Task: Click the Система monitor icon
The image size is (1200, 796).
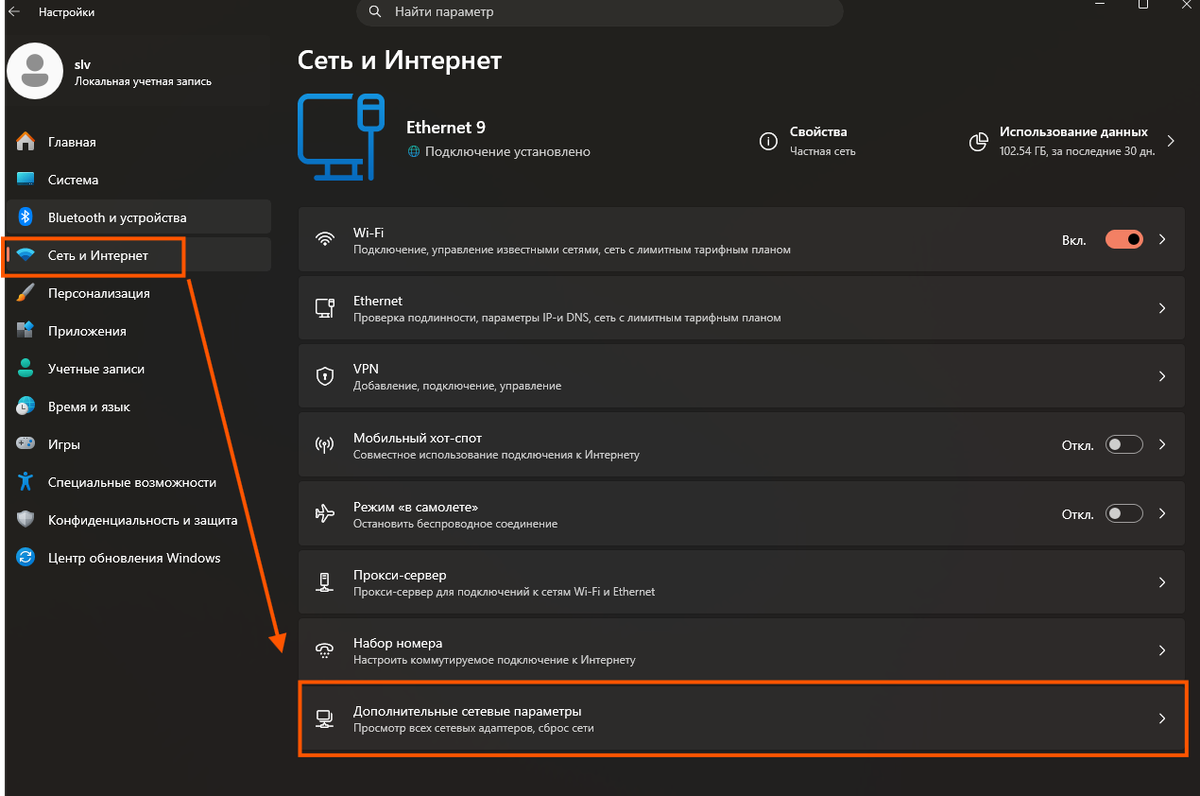Action: tap(26, 180)
